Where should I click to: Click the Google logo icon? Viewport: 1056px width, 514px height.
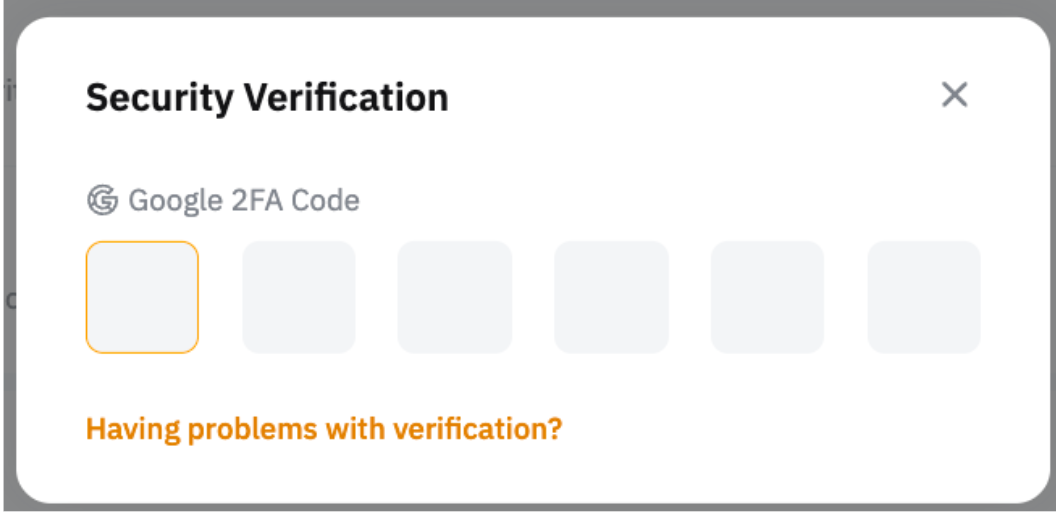[x=102, y=201]
